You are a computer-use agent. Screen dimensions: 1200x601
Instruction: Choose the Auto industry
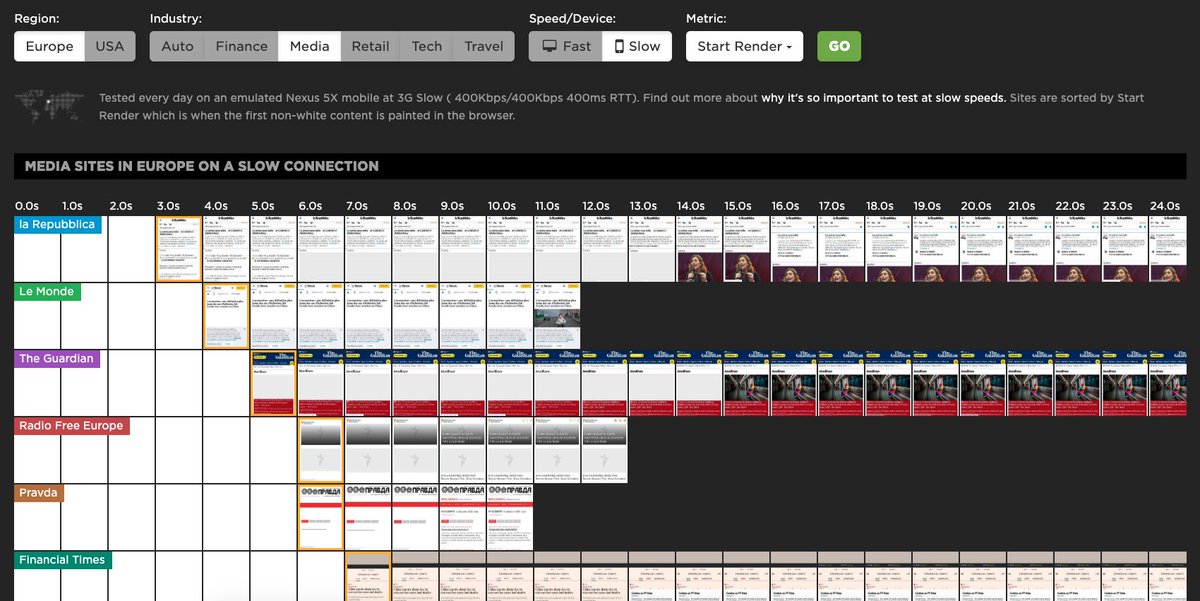coord(177,46)
